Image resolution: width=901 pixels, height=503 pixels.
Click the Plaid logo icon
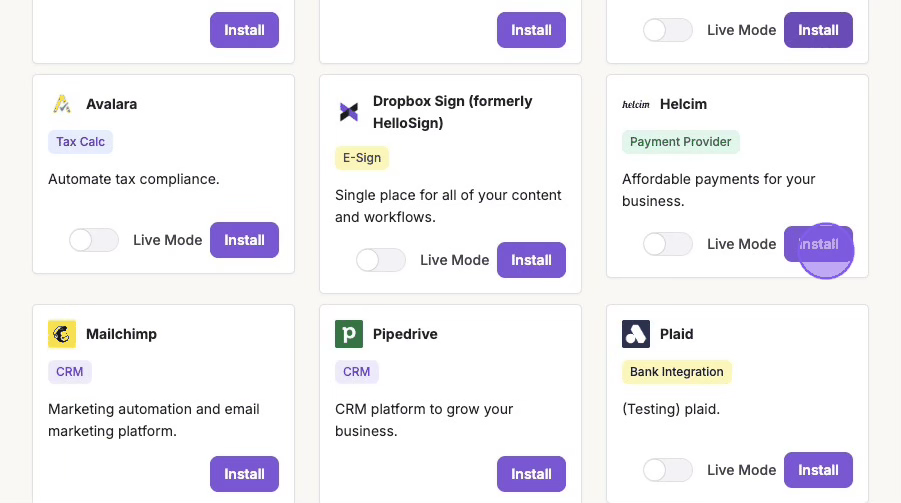[636, 334]
